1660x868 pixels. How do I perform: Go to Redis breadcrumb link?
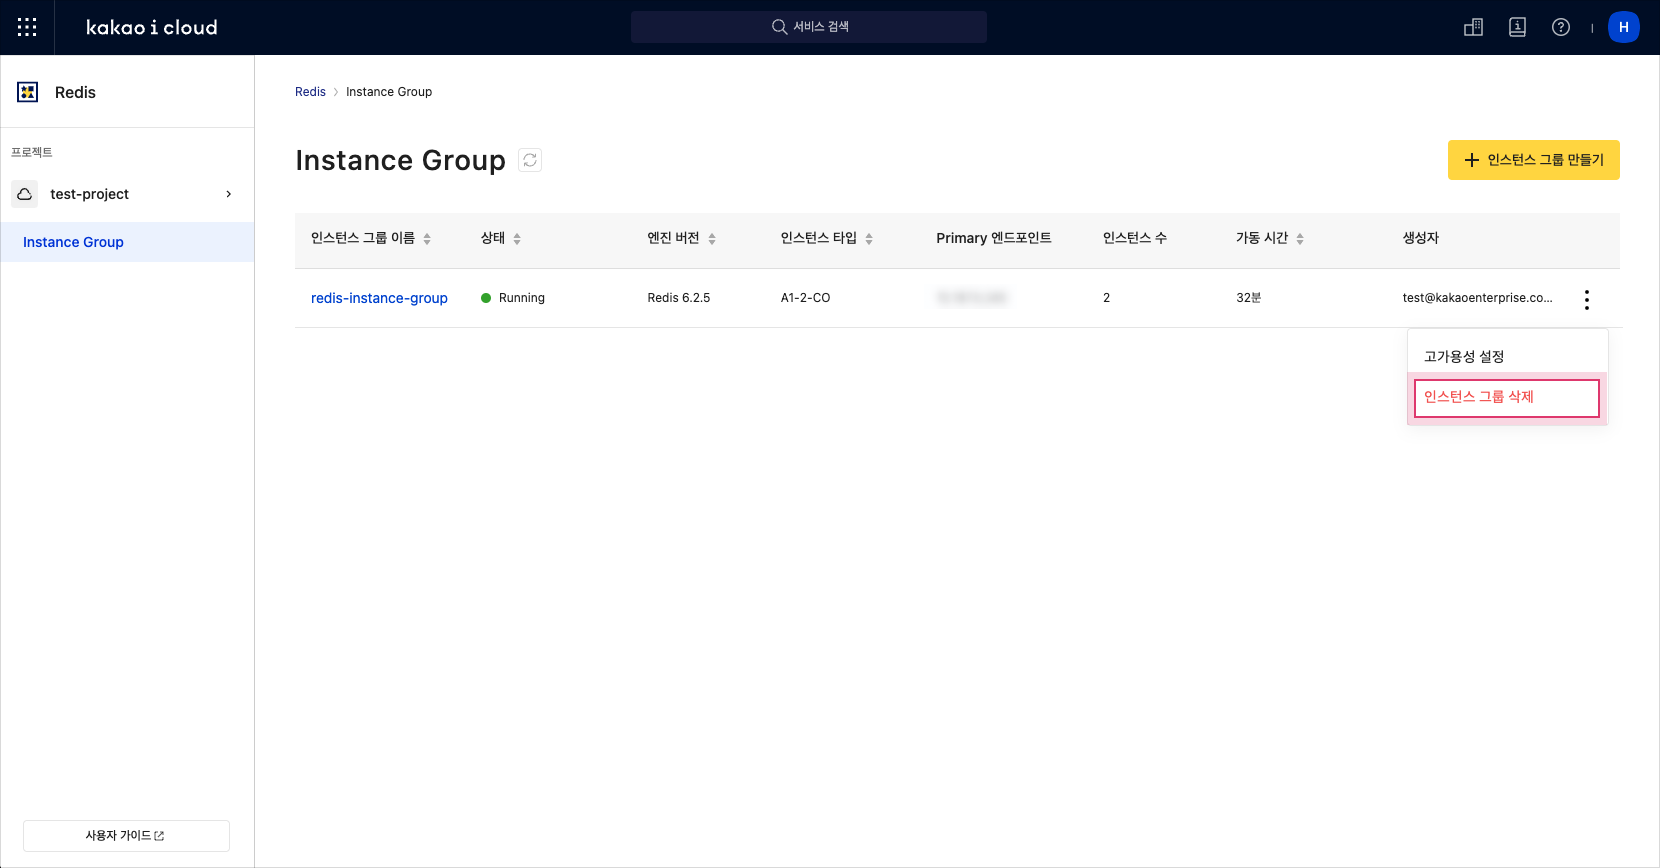(x=310, y=92)
